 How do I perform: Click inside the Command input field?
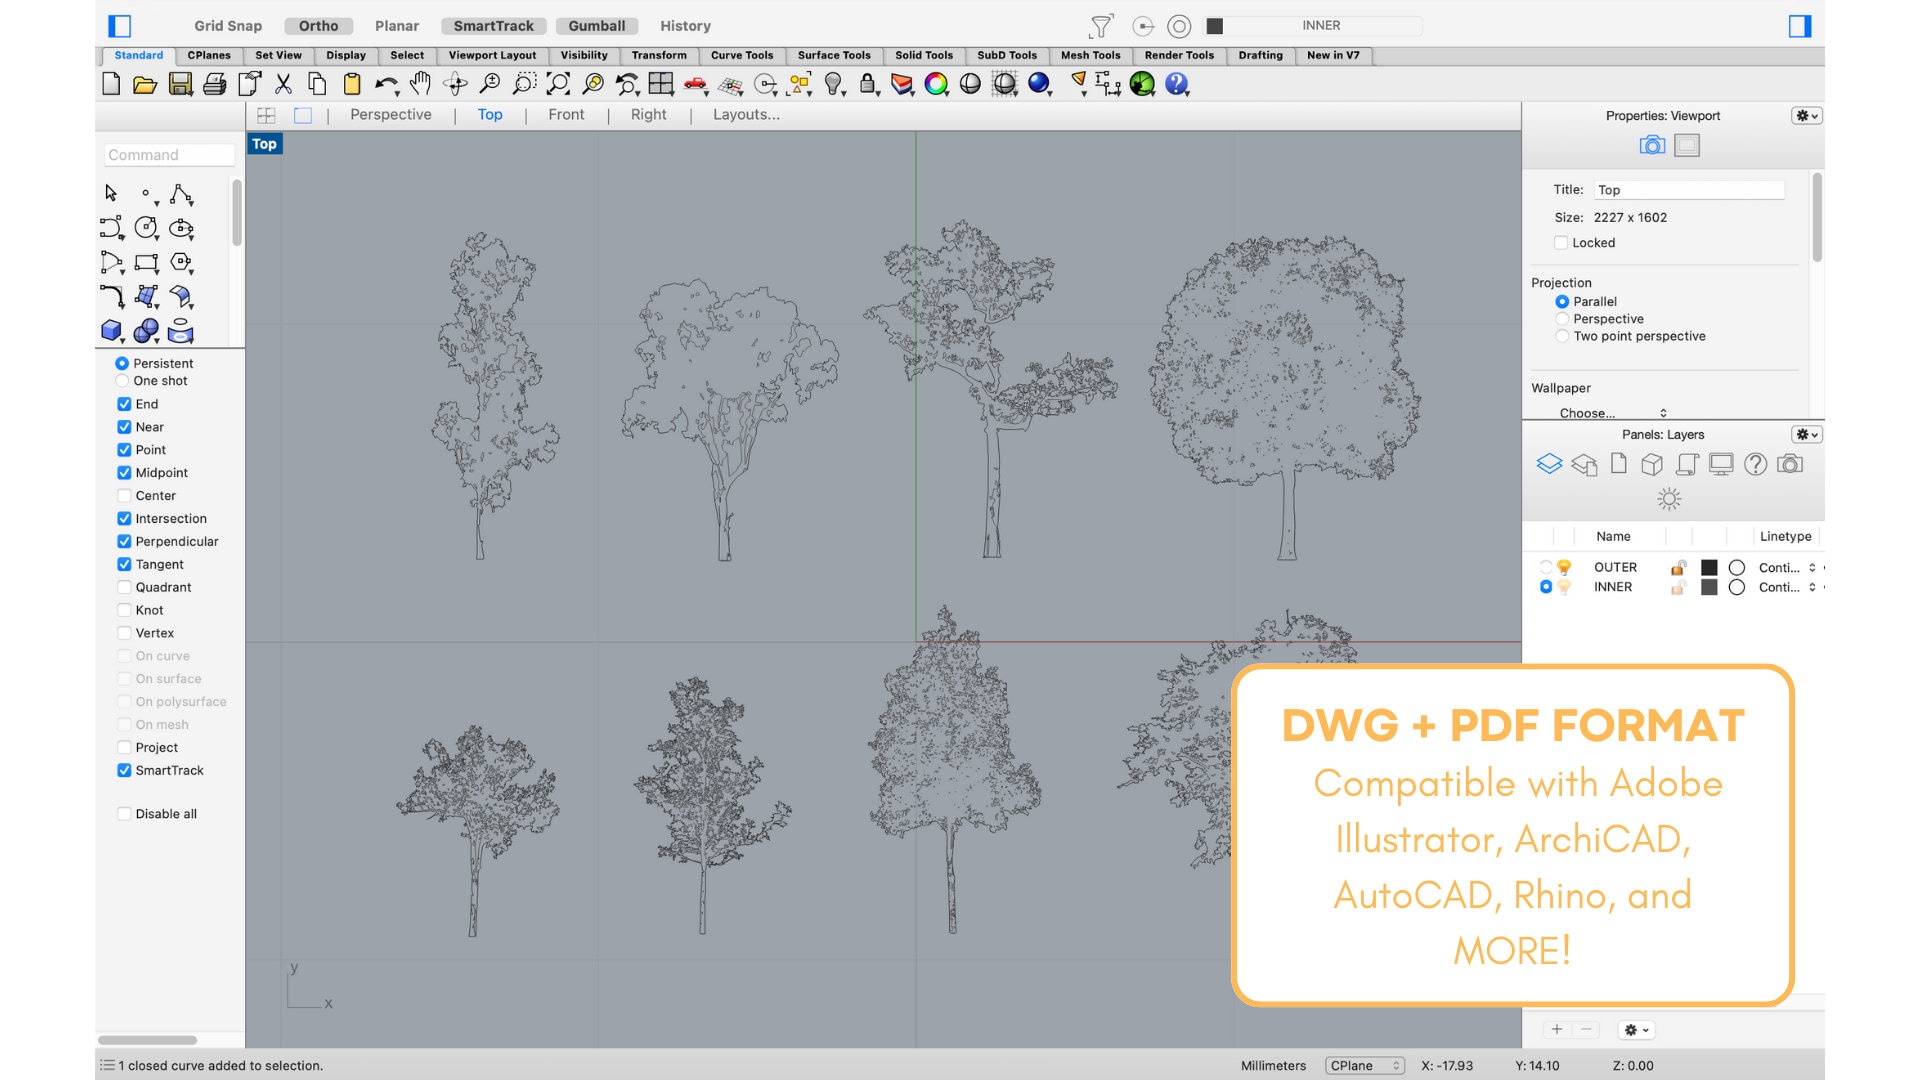point(168,154)
